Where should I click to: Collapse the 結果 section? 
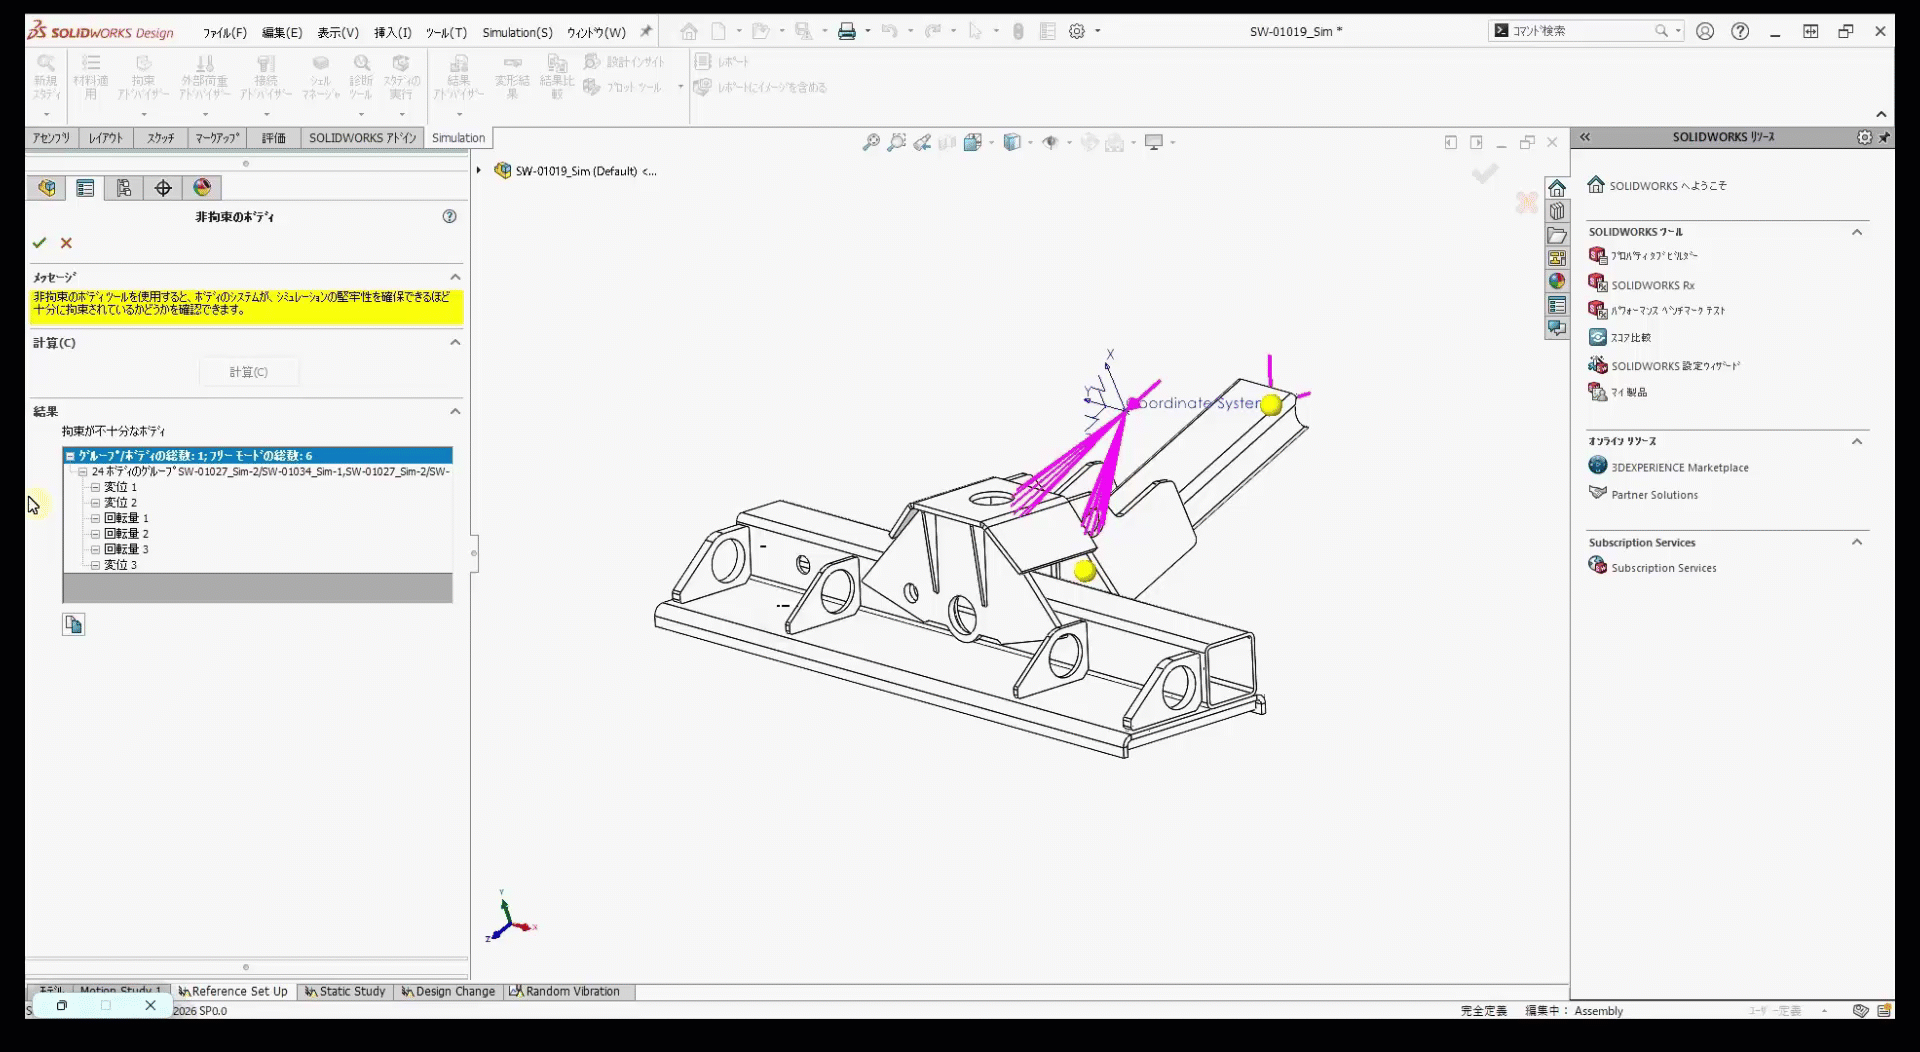coord(455,411)
